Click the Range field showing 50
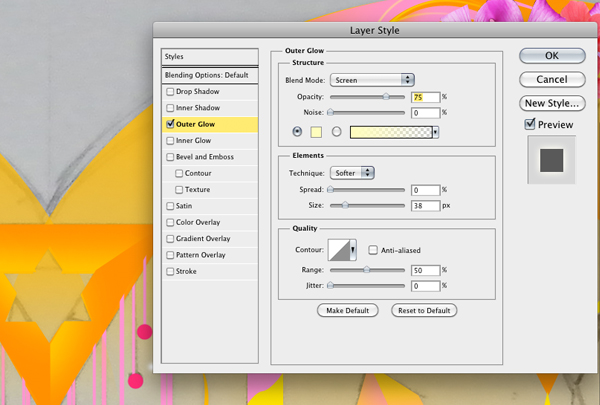Image resolution: width=600 pixels, height=405 pixels. click(426, 270)
